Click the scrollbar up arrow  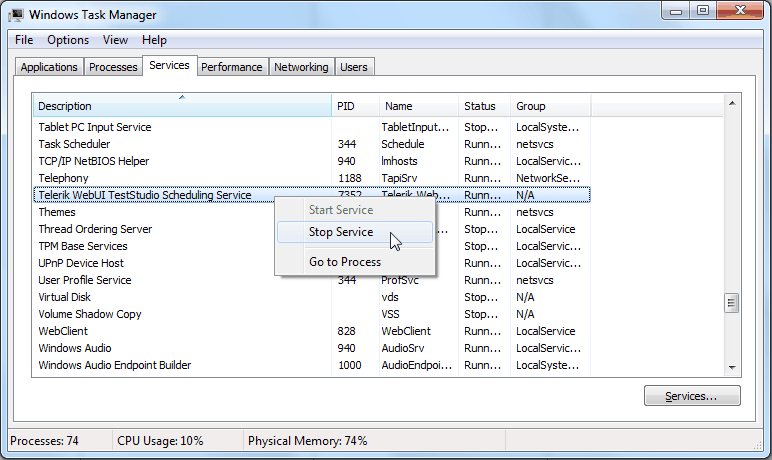(x=732, y=103)
